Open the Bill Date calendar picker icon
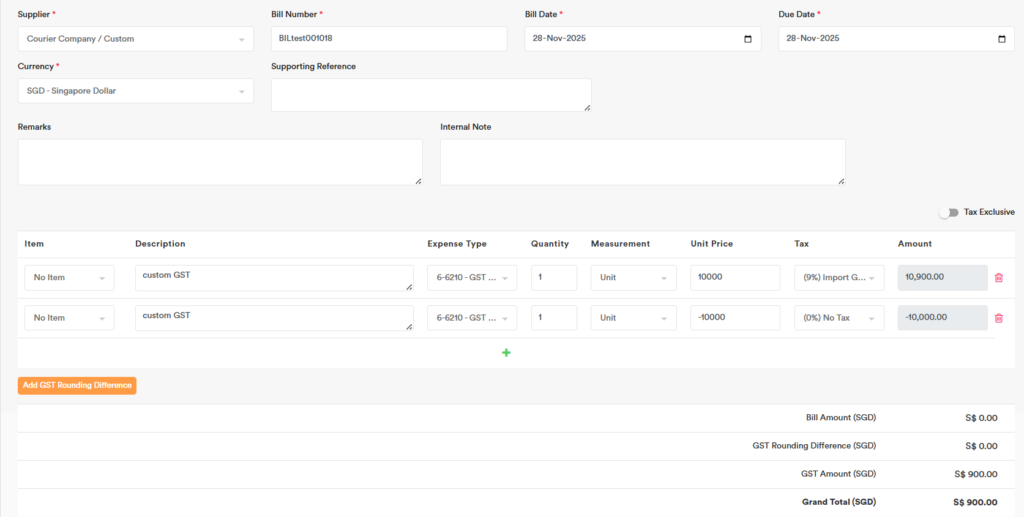Screen dimensions: 1024x517 748,39
